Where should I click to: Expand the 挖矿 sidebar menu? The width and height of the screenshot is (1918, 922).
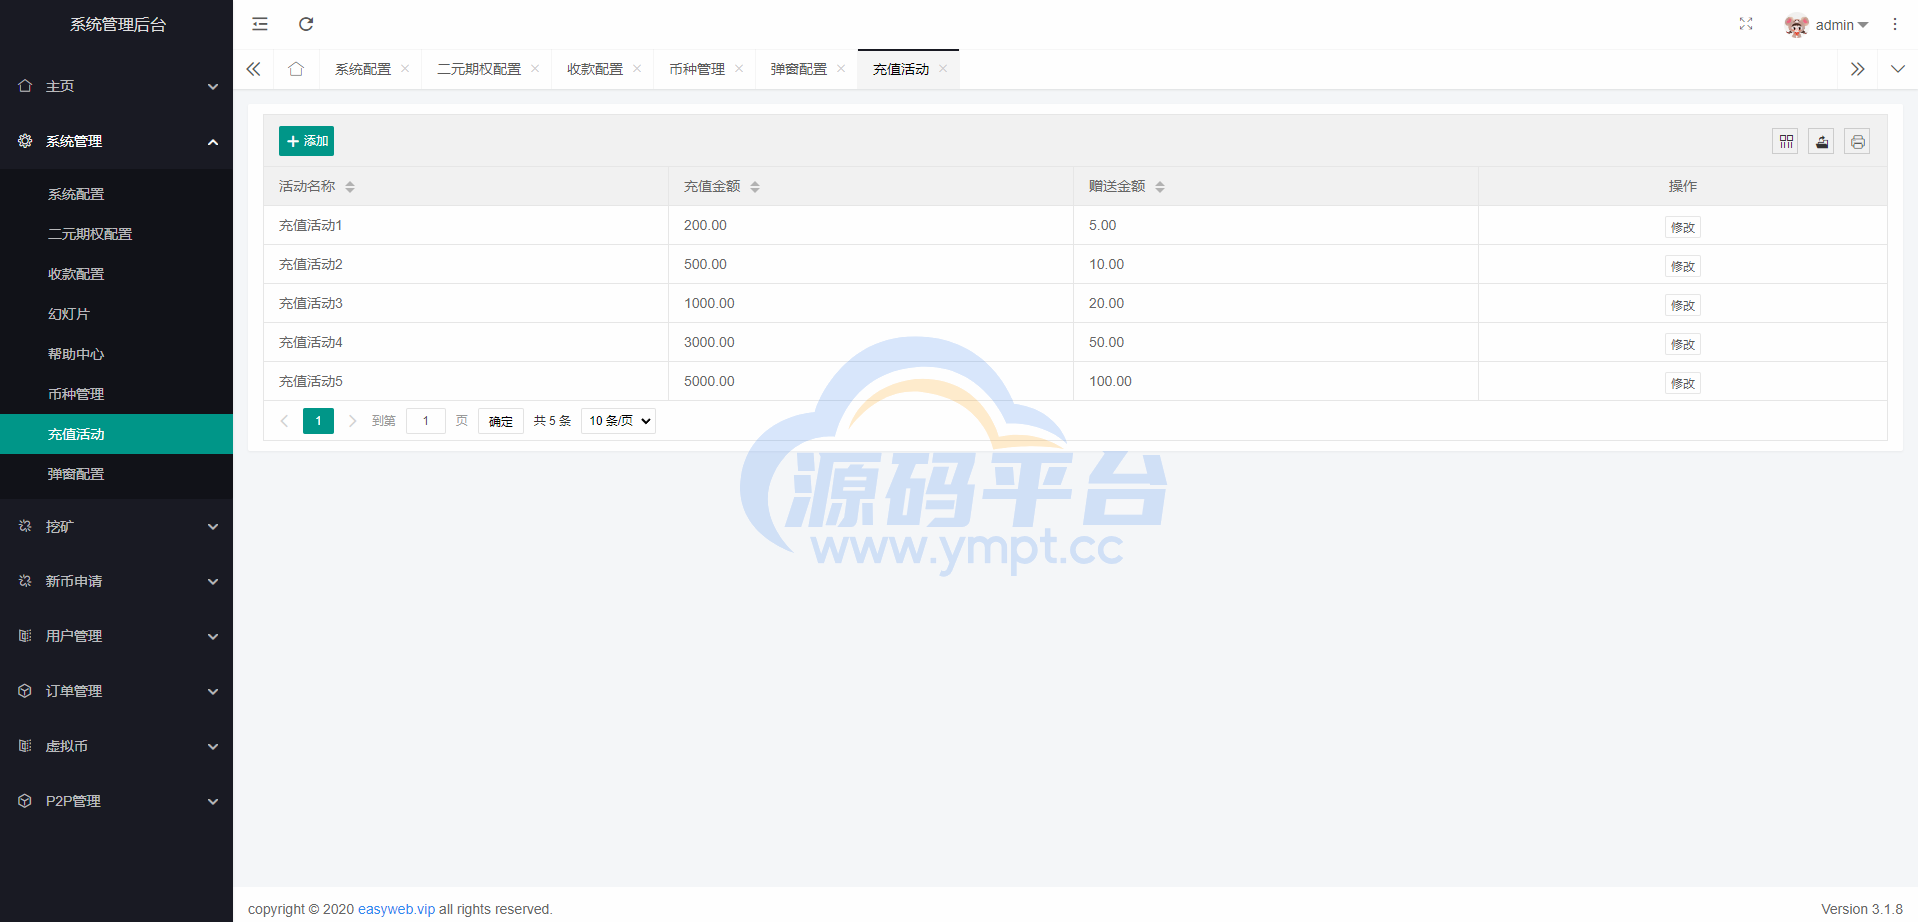click(116, 526)
